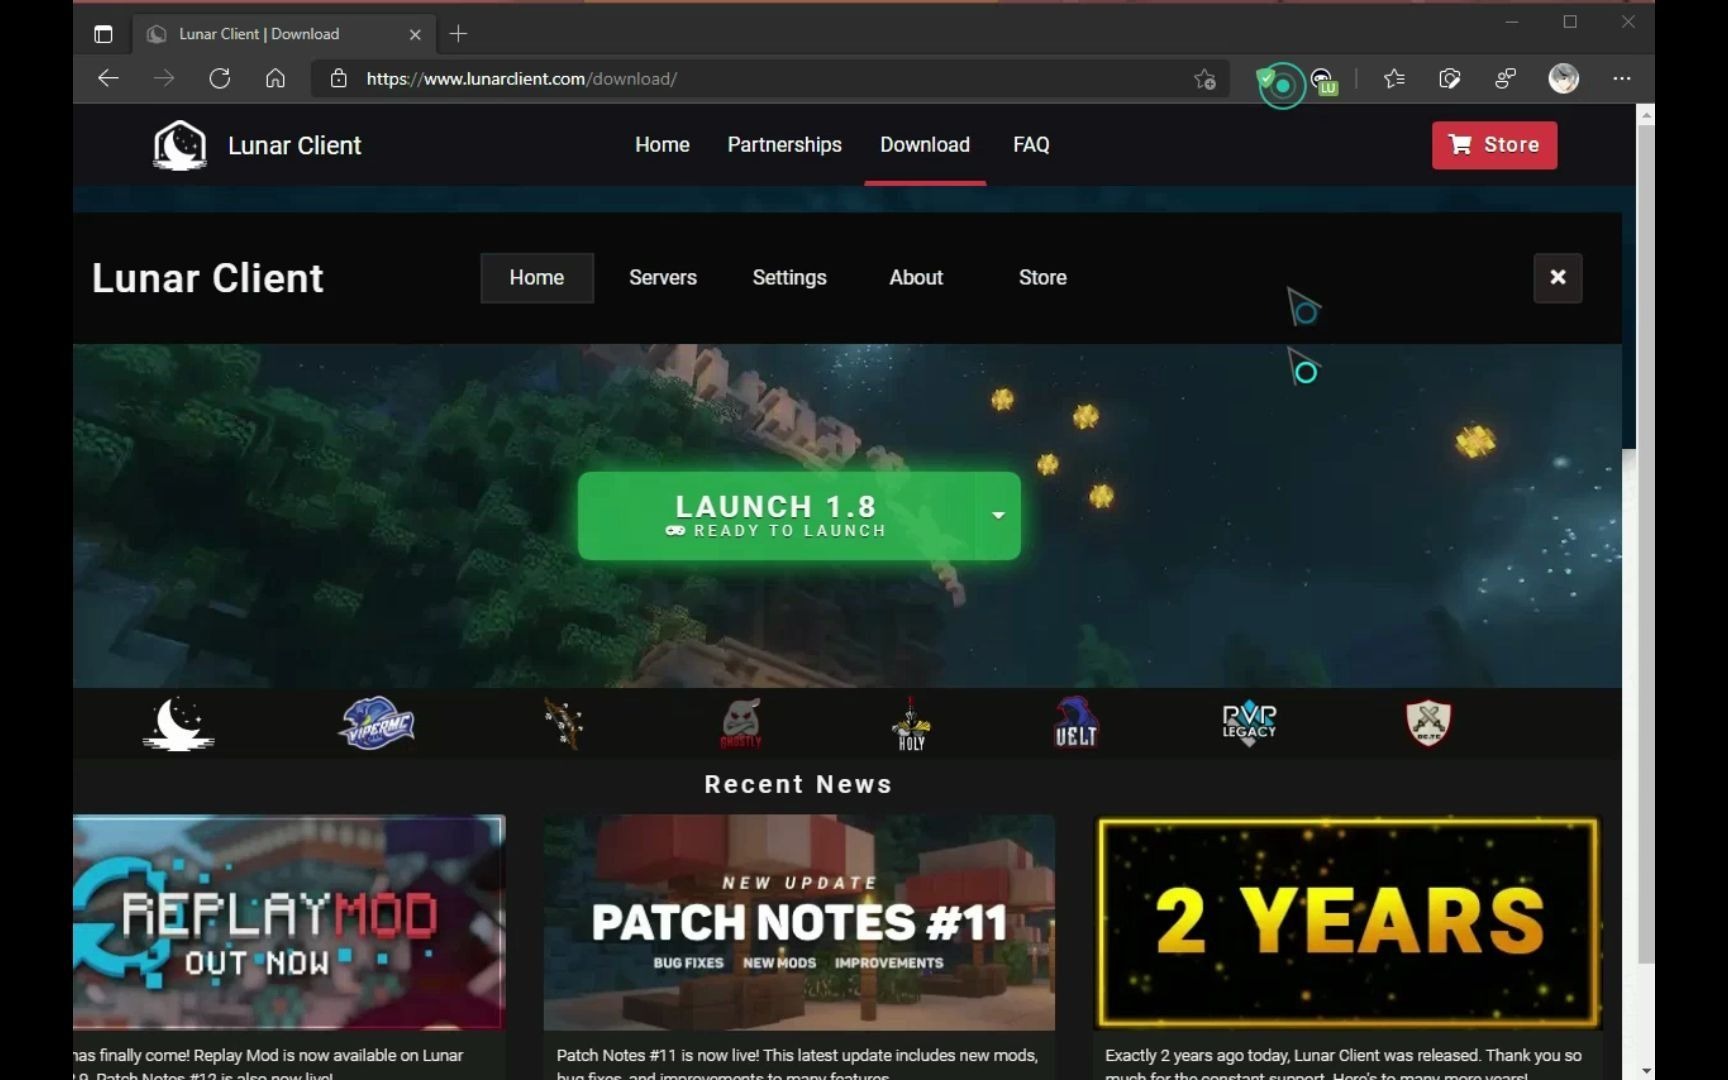
Task: Expand the launch version dropdown arrow
Action: [x=998, y=516]
